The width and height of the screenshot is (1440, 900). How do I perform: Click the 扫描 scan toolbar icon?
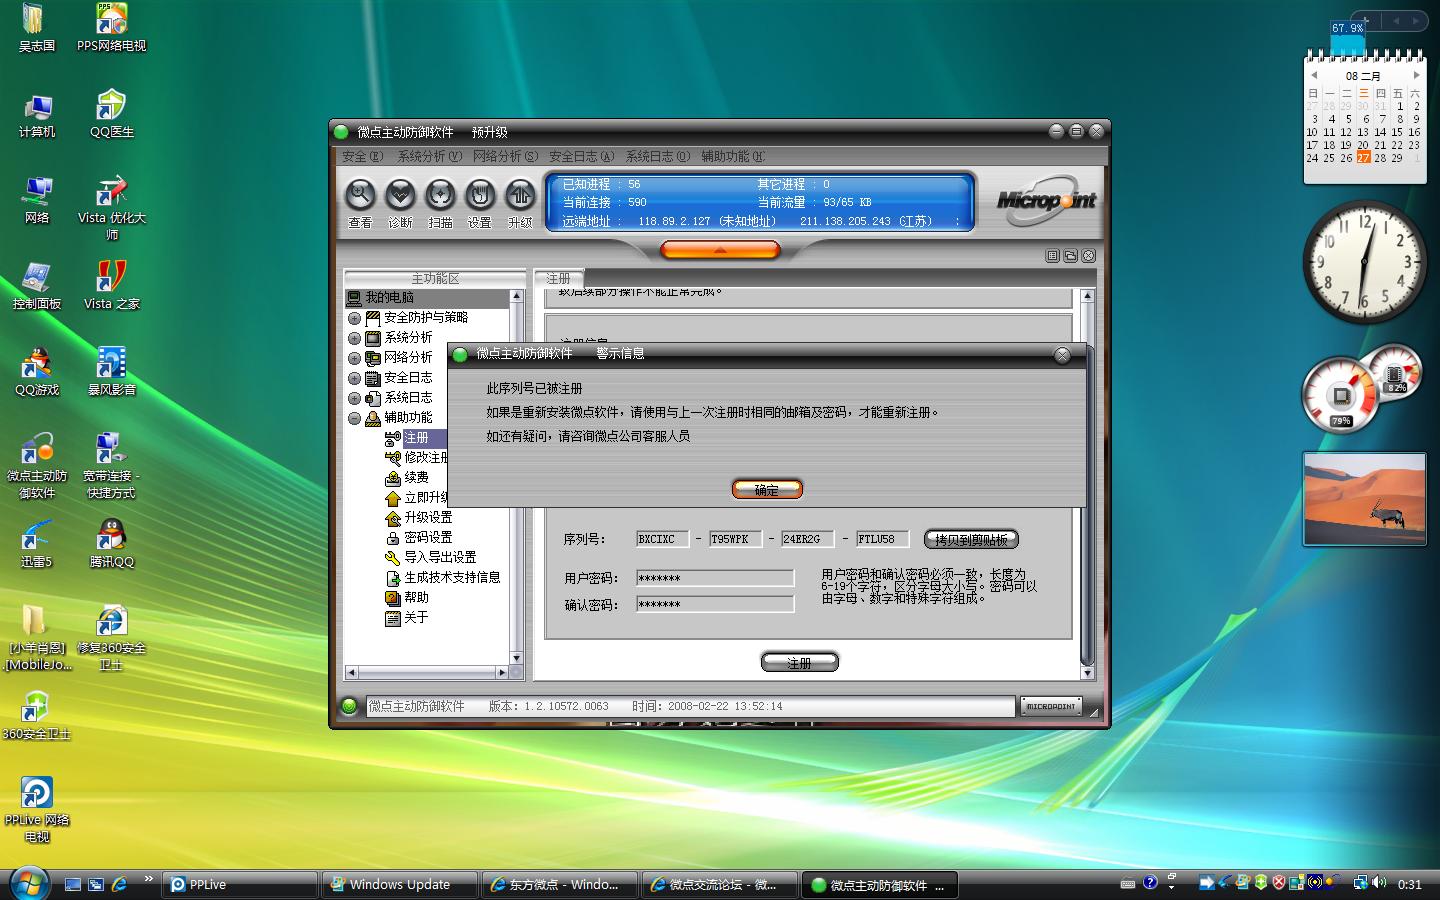point(440,195)
